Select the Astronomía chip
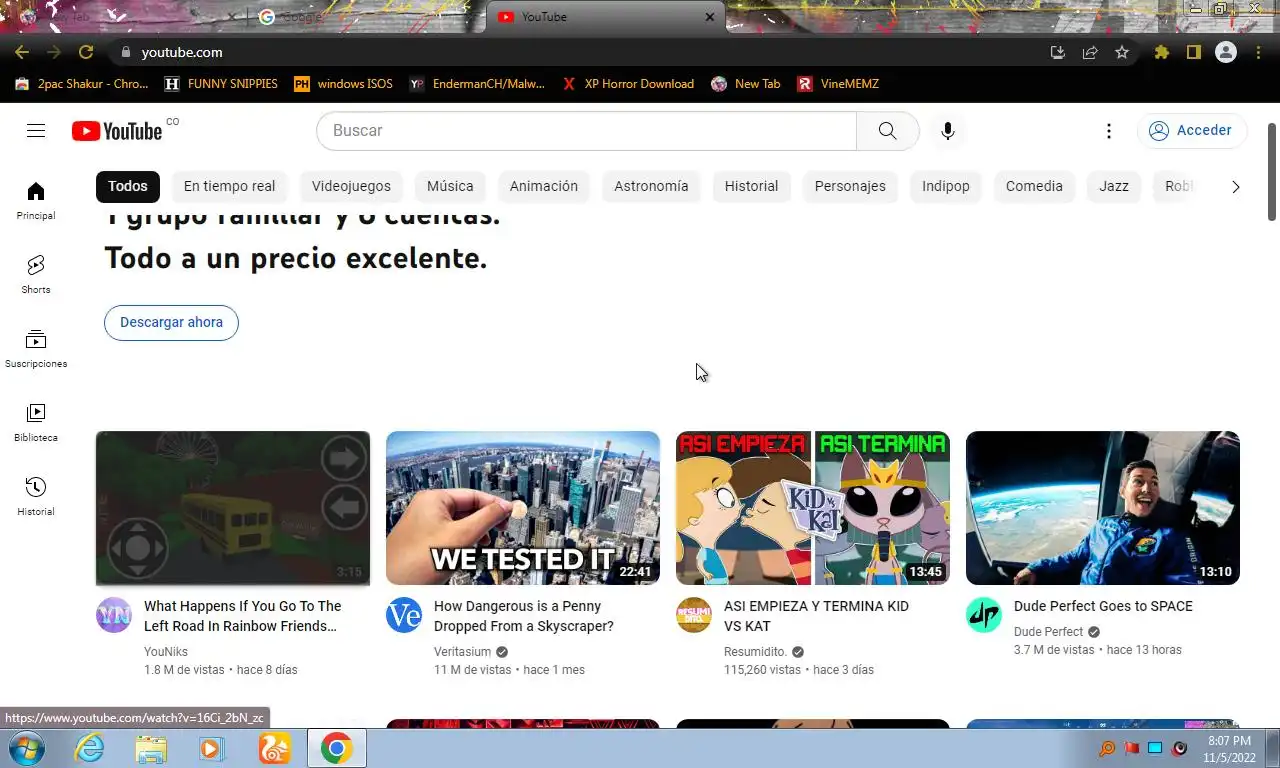The width and height of the screenshot is (1280, 768). (x=651, y=186)
